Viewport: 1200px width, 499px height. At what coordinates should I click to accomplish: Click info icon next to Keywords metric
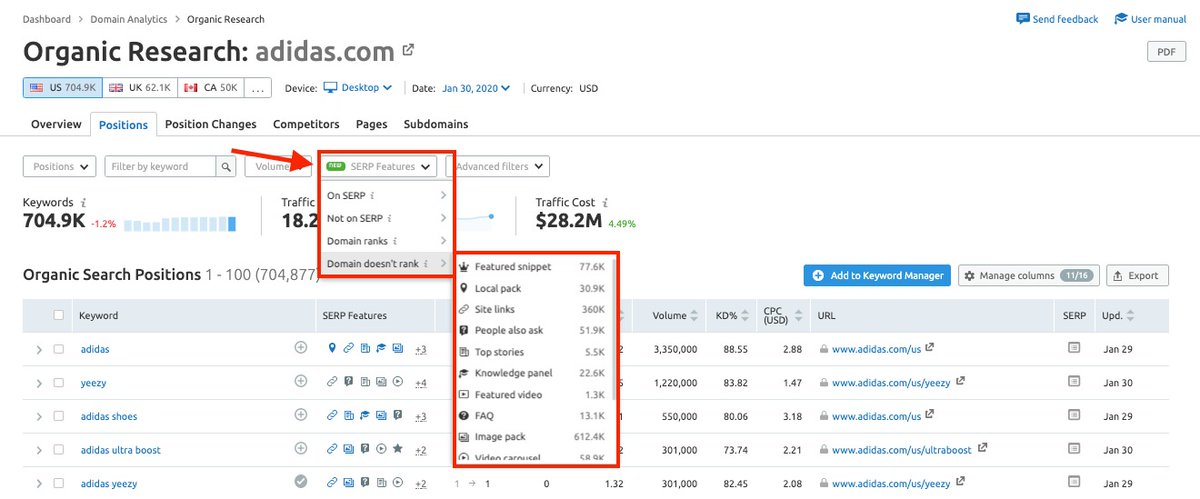tap(83, 203)
